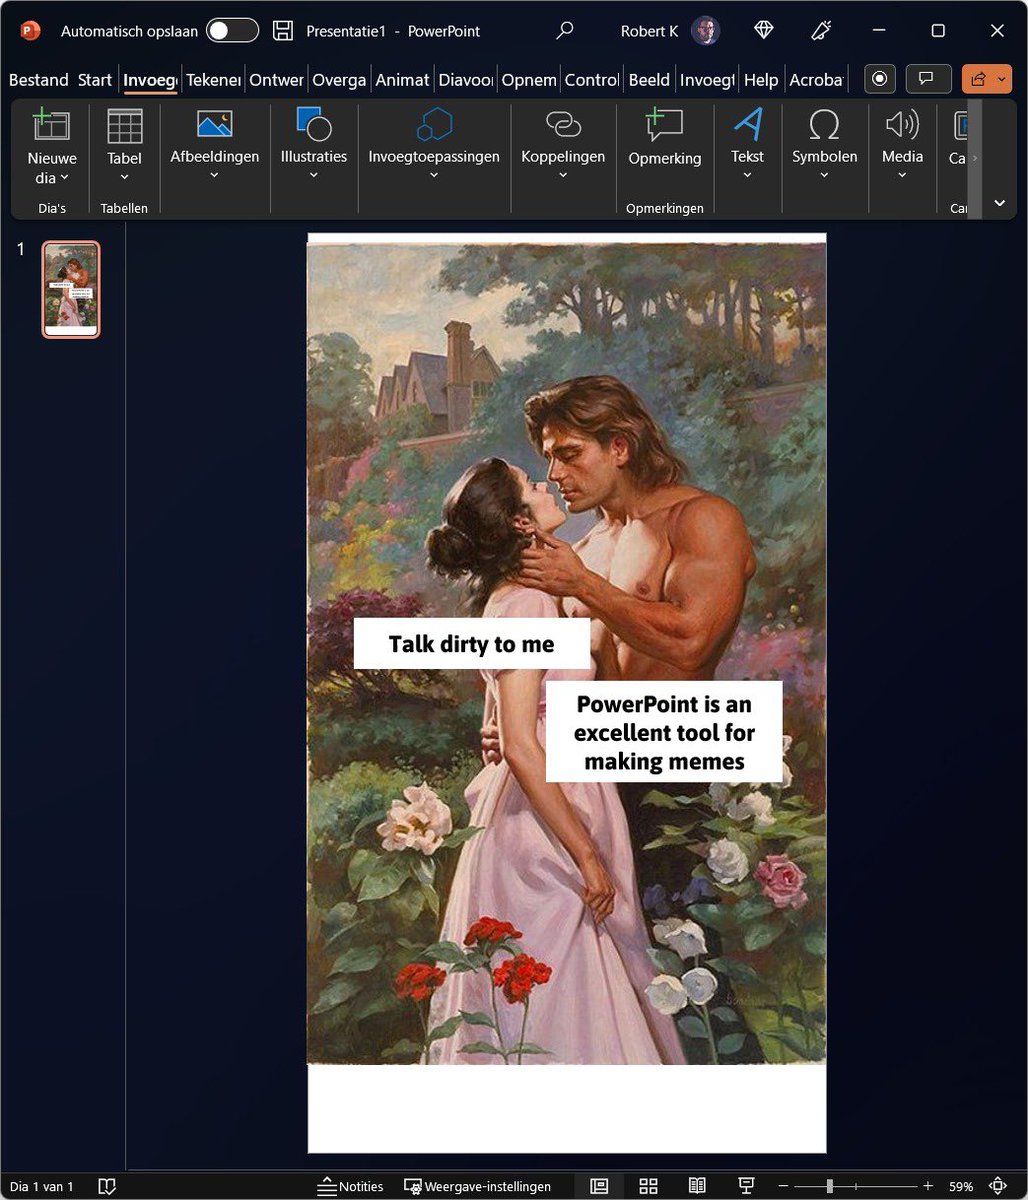
Task: Expand the Tekst dropdown chevron
Action: pyautogui.click(x=747, y=176)
